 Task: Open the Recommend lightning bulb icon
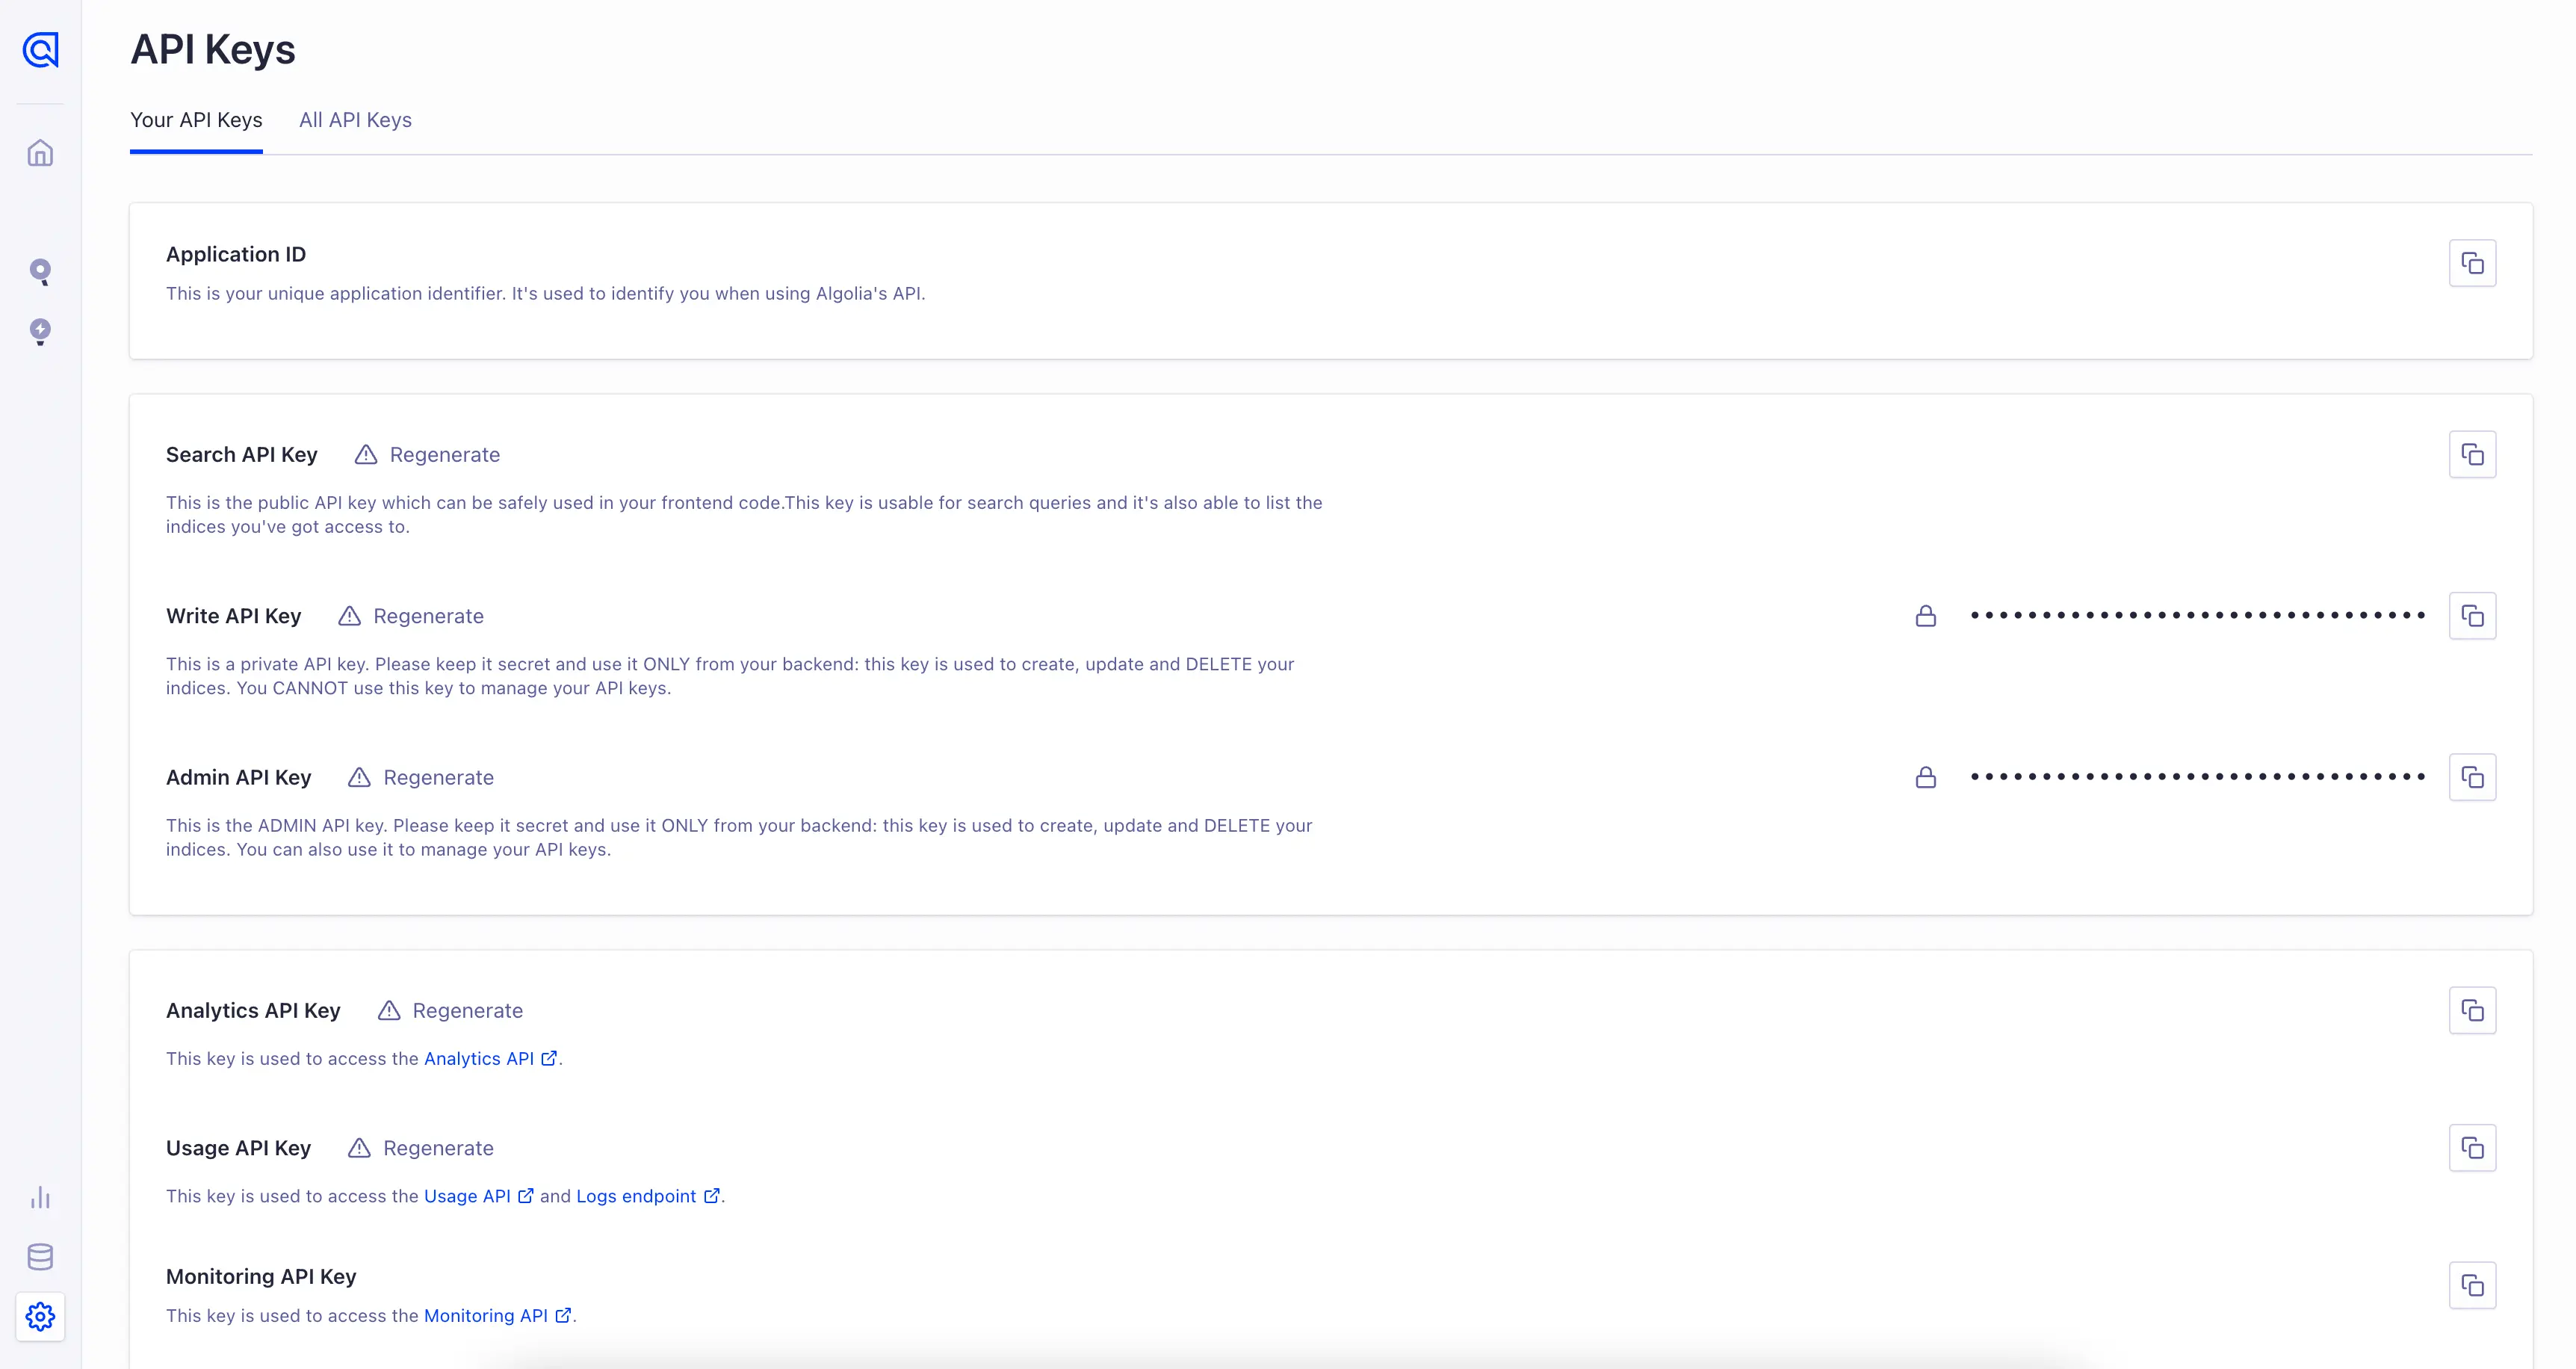40,332
